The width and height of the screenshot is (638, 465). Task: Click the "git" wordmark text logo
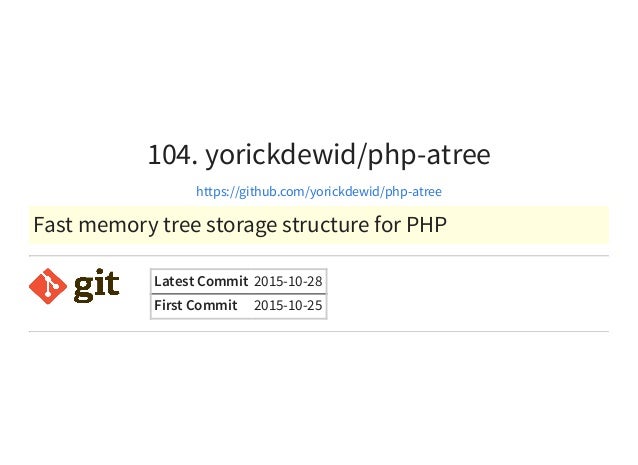96,285
